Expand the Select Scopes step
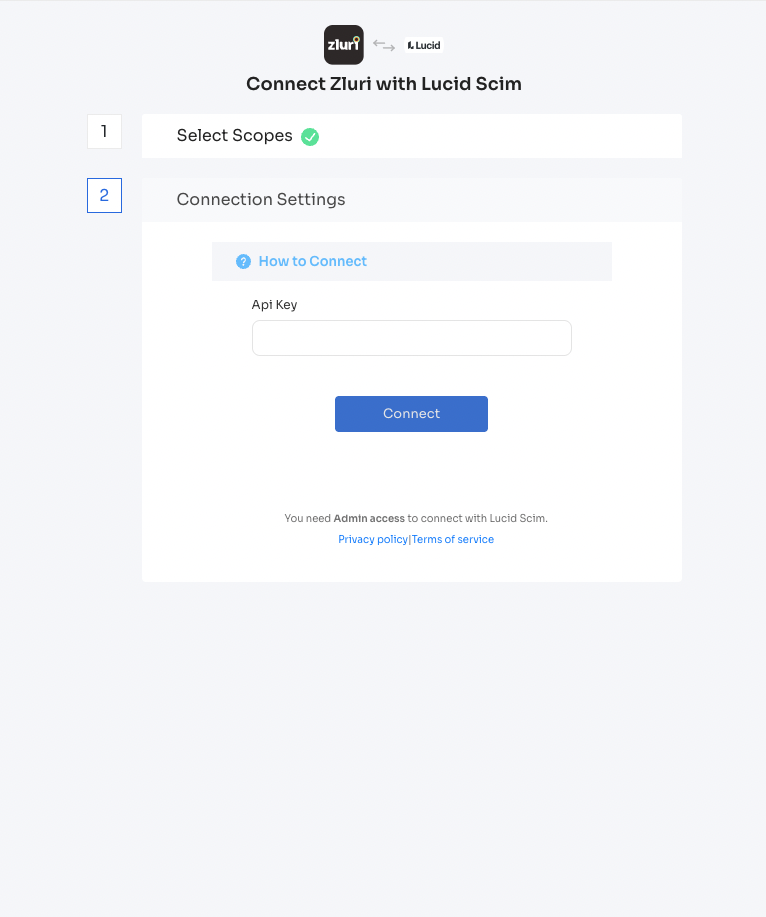The height and width of the screenshot is (917, 766). pyautogui.click(x=412, y=136)
